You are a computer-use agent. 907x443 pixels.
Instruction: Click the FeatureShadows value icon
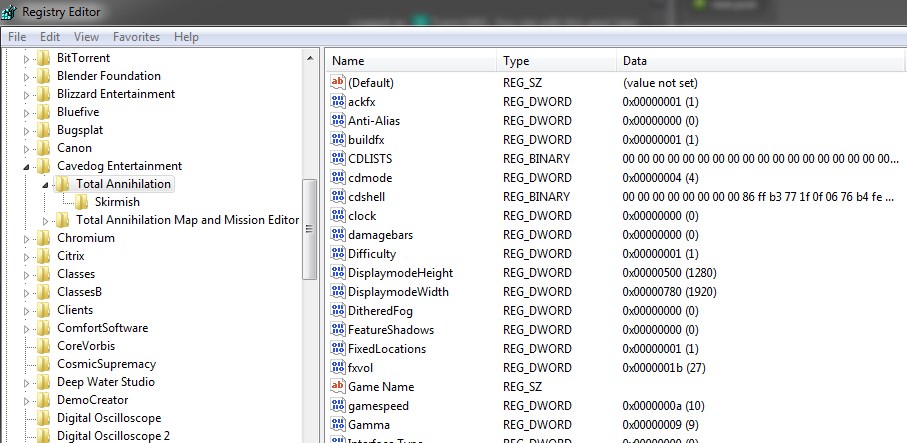pos(337,329)
